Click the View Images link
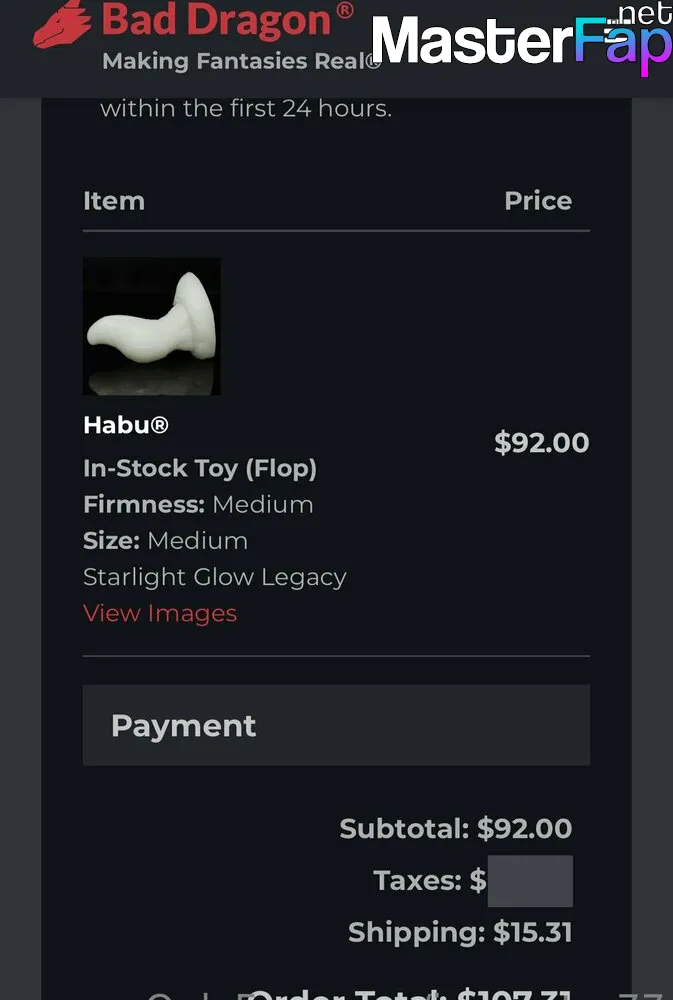Screen dimensions: 673x1000 pos(160,613)
